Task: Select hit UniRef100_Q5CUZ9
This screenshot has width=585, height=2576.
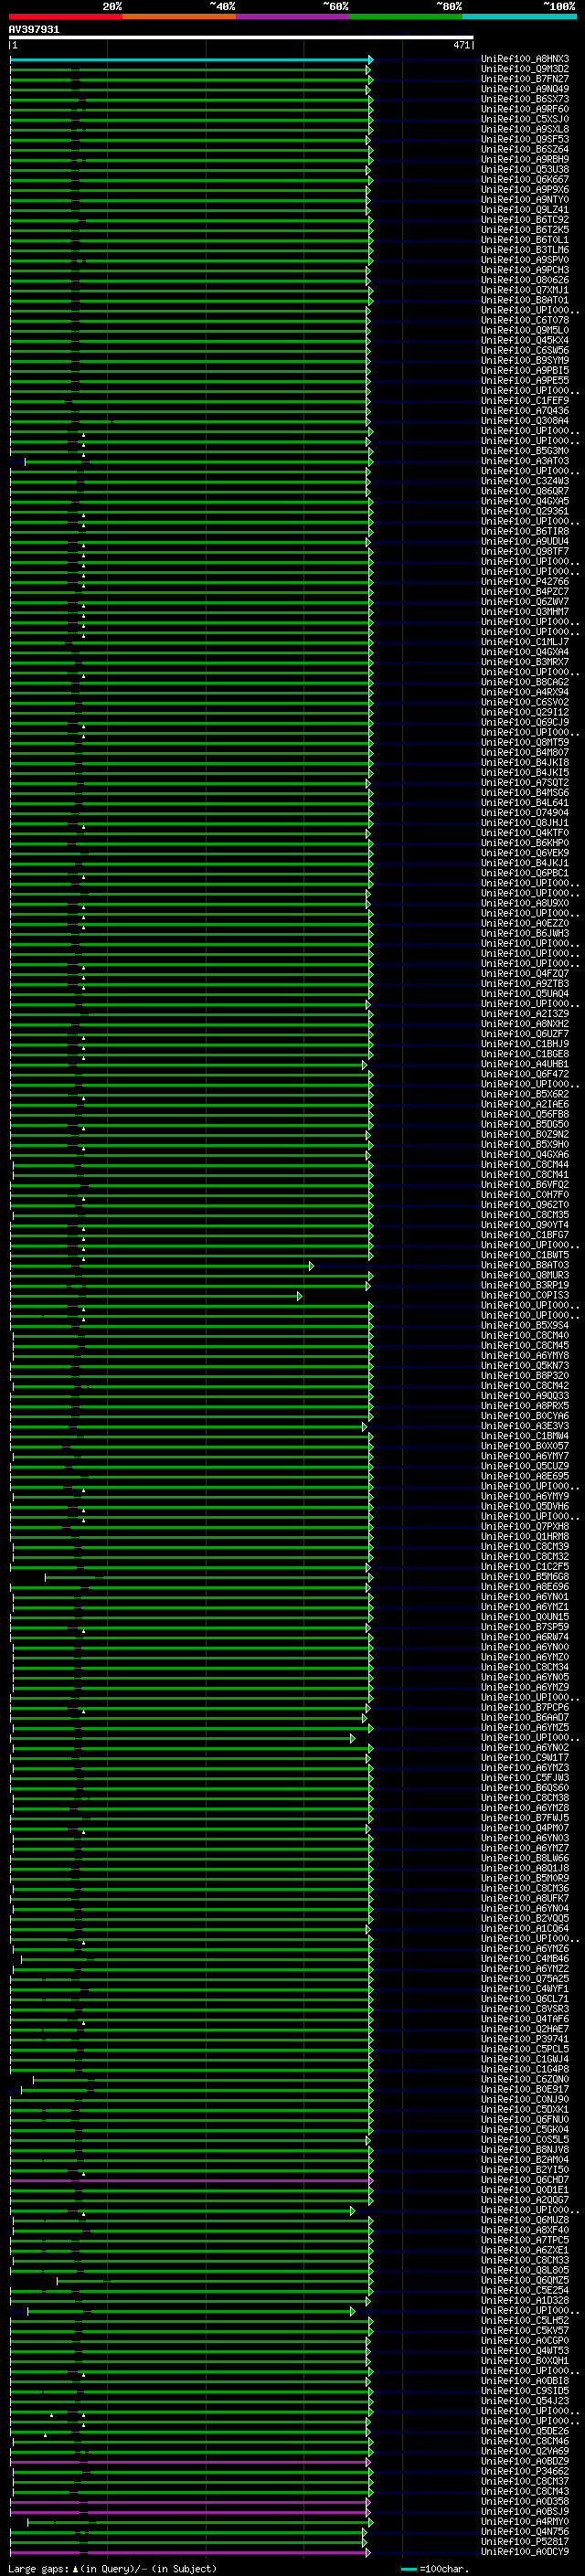Action: [525, 1466]
